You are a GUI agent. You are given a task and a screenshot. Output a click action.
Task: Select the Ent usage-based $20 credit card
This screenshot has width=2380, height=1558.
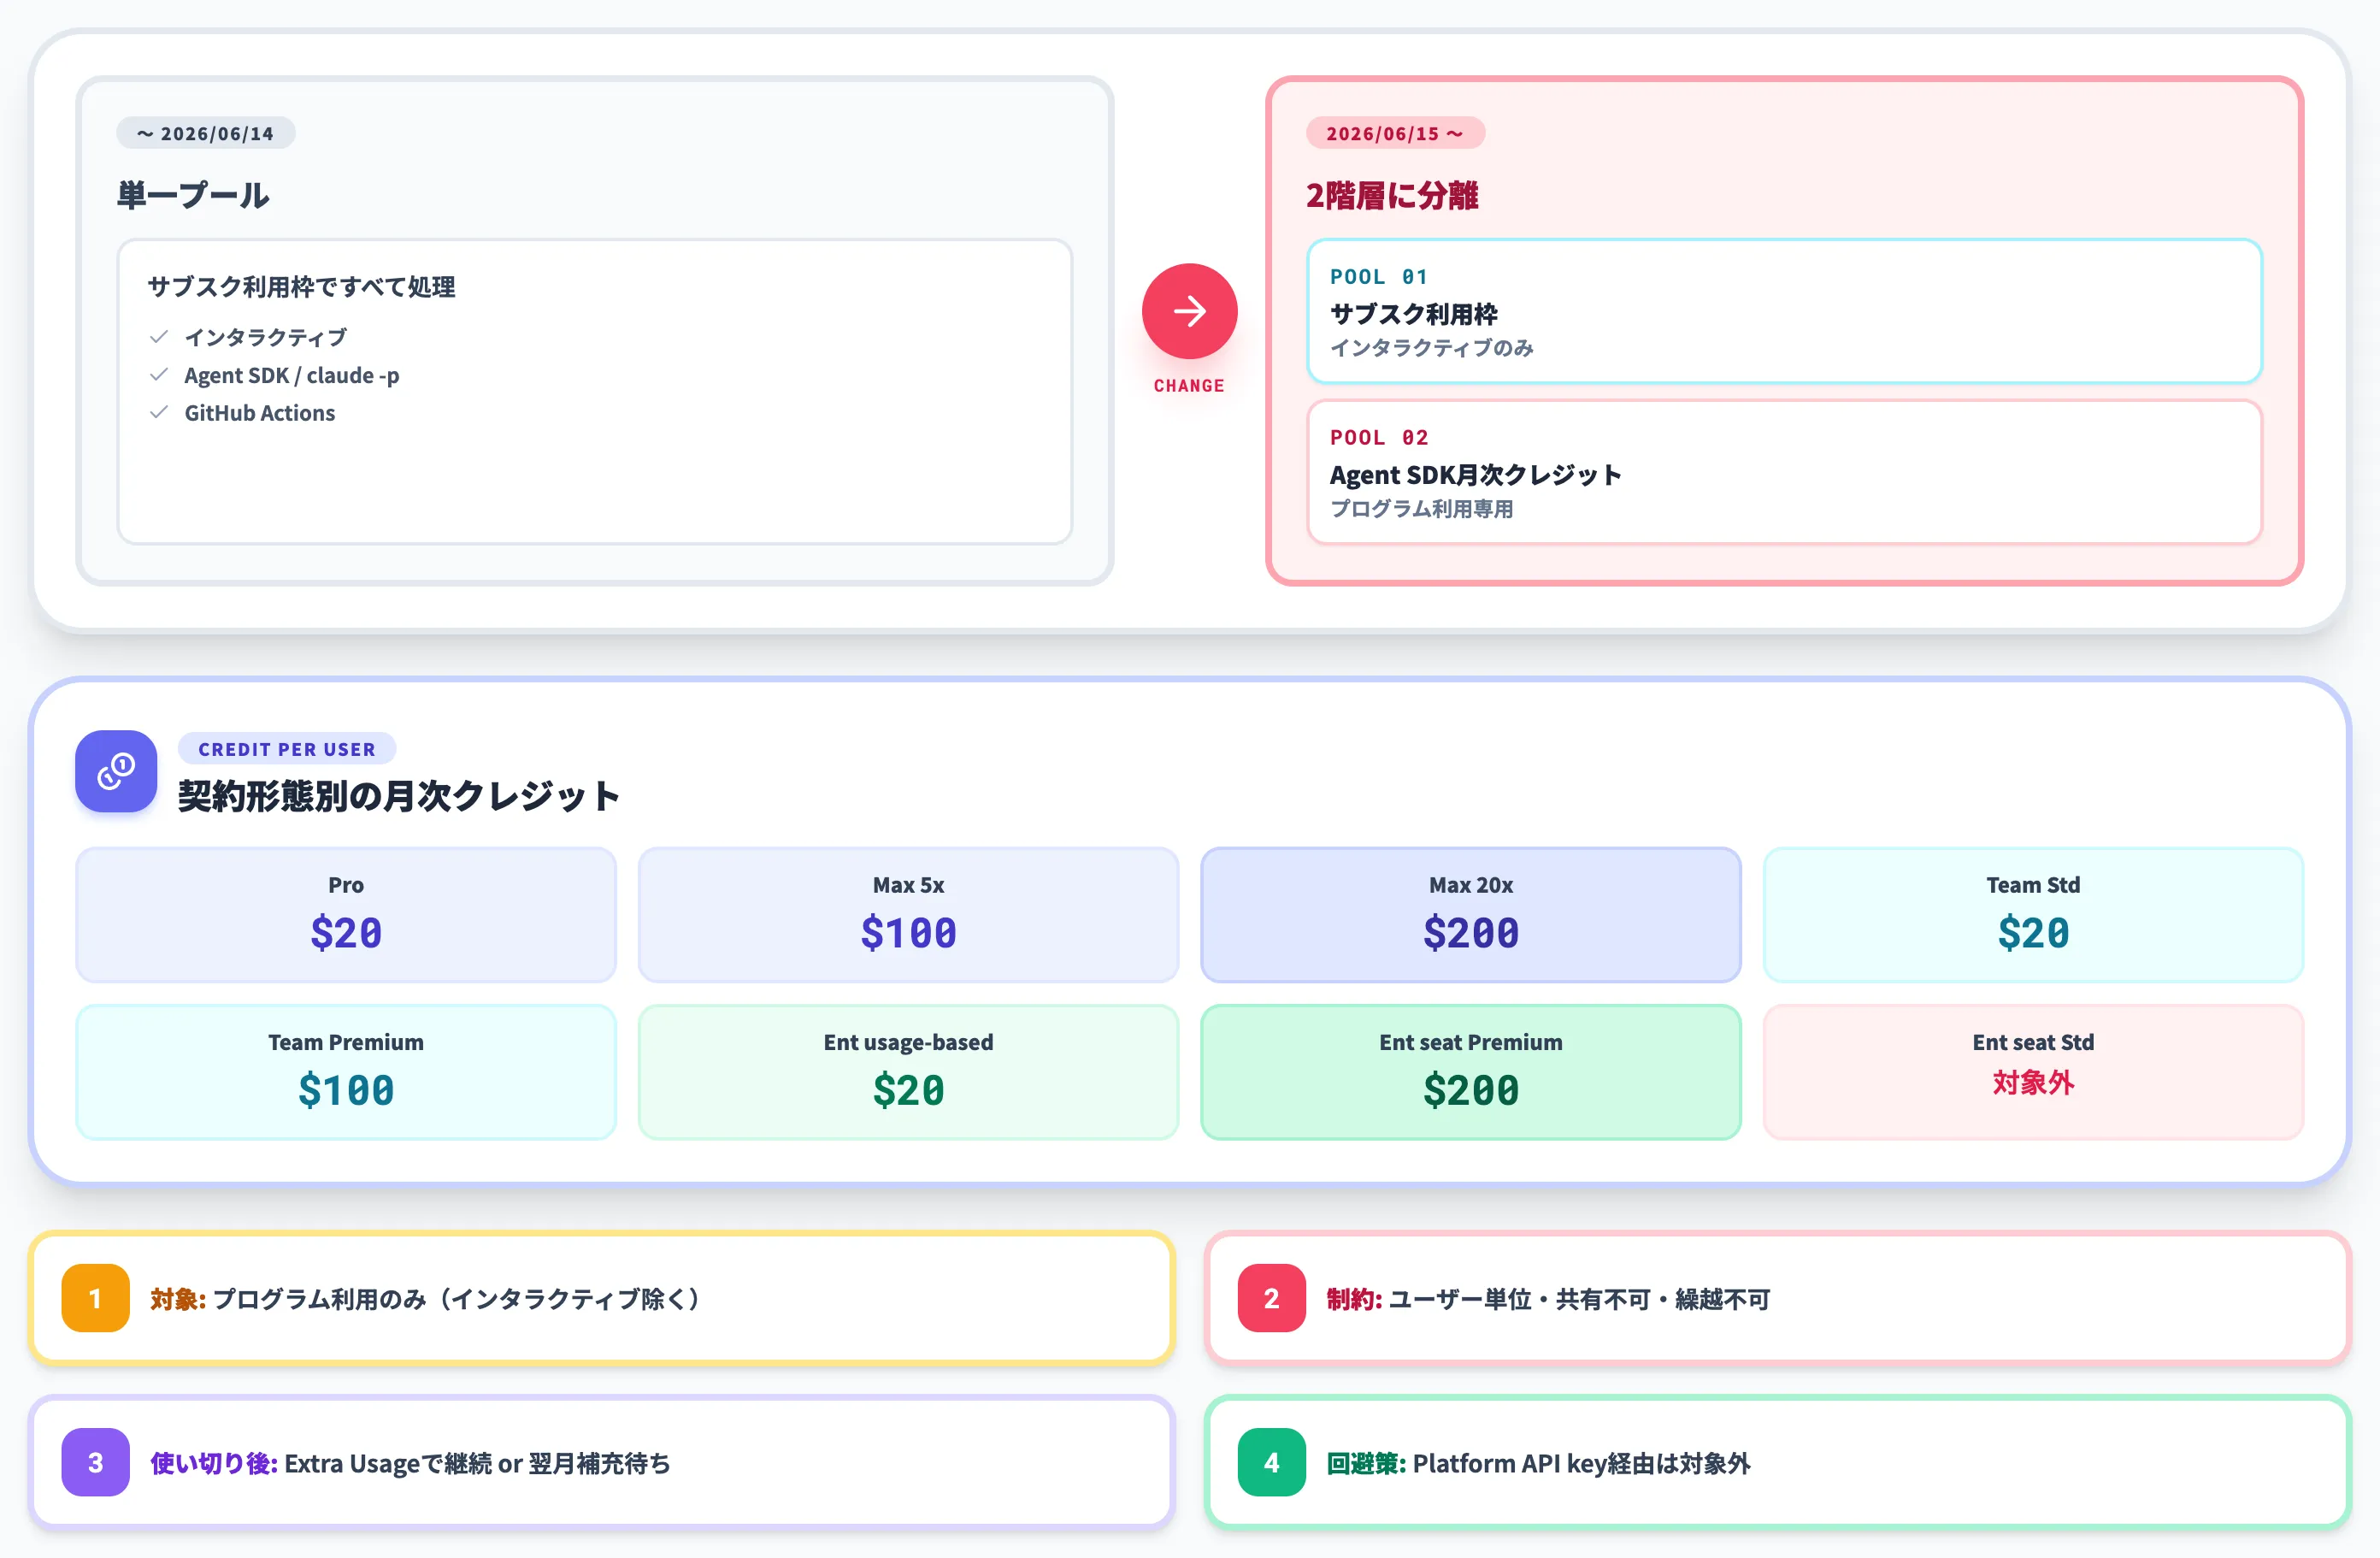pyautogui.click(x=908, y=1072)
